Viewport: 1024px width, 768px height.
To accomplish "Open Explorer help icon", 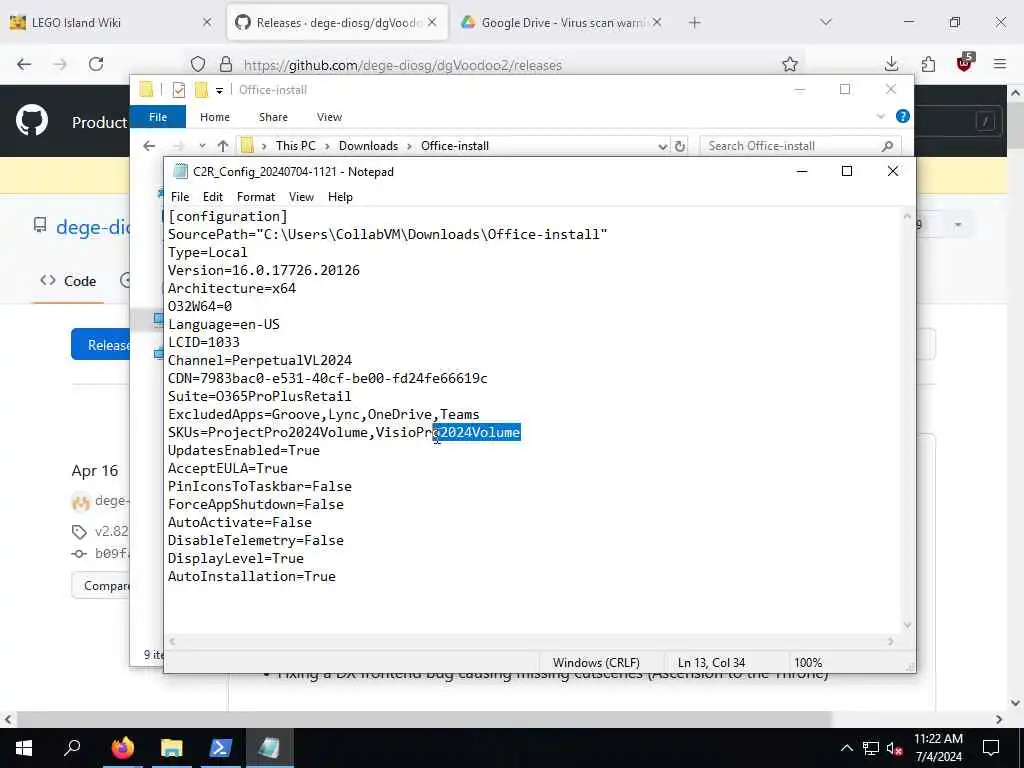I will point(903,116).
